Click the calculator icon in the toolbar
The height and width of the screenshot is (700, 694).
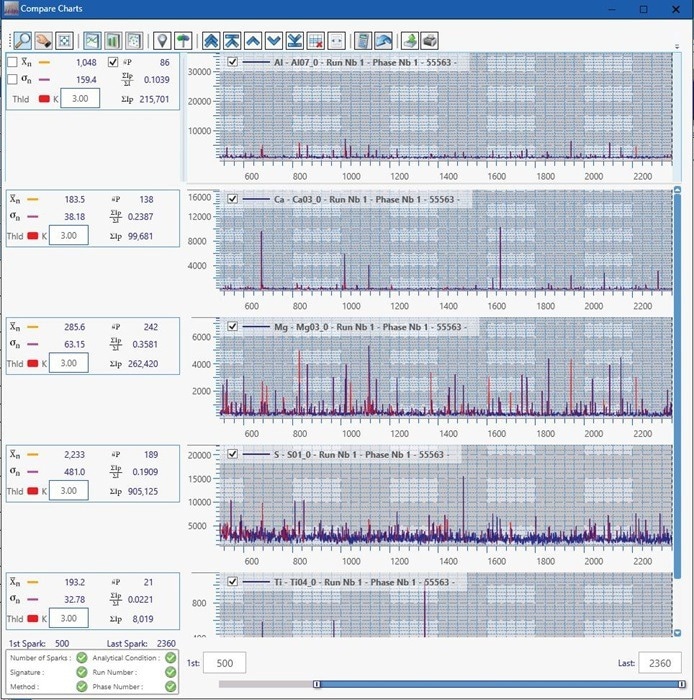[364, 41]
